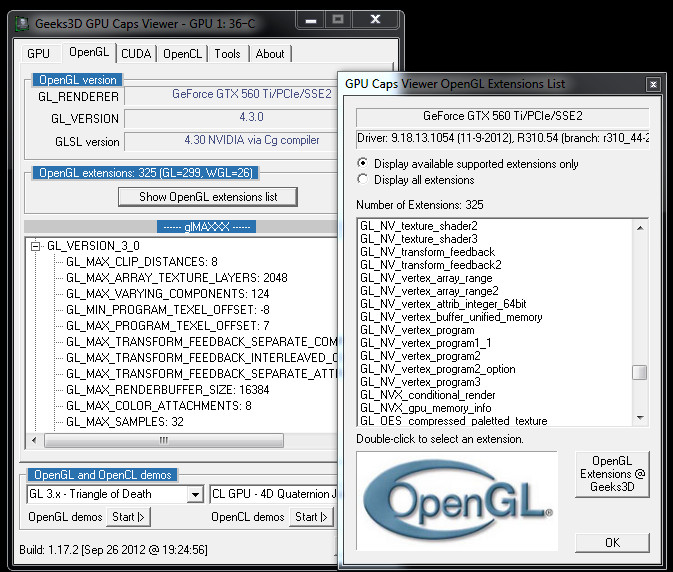This screenshot has width=673, height=572.
Task: Close the main GPU Caps Viewer window
Action: (376, 20)
